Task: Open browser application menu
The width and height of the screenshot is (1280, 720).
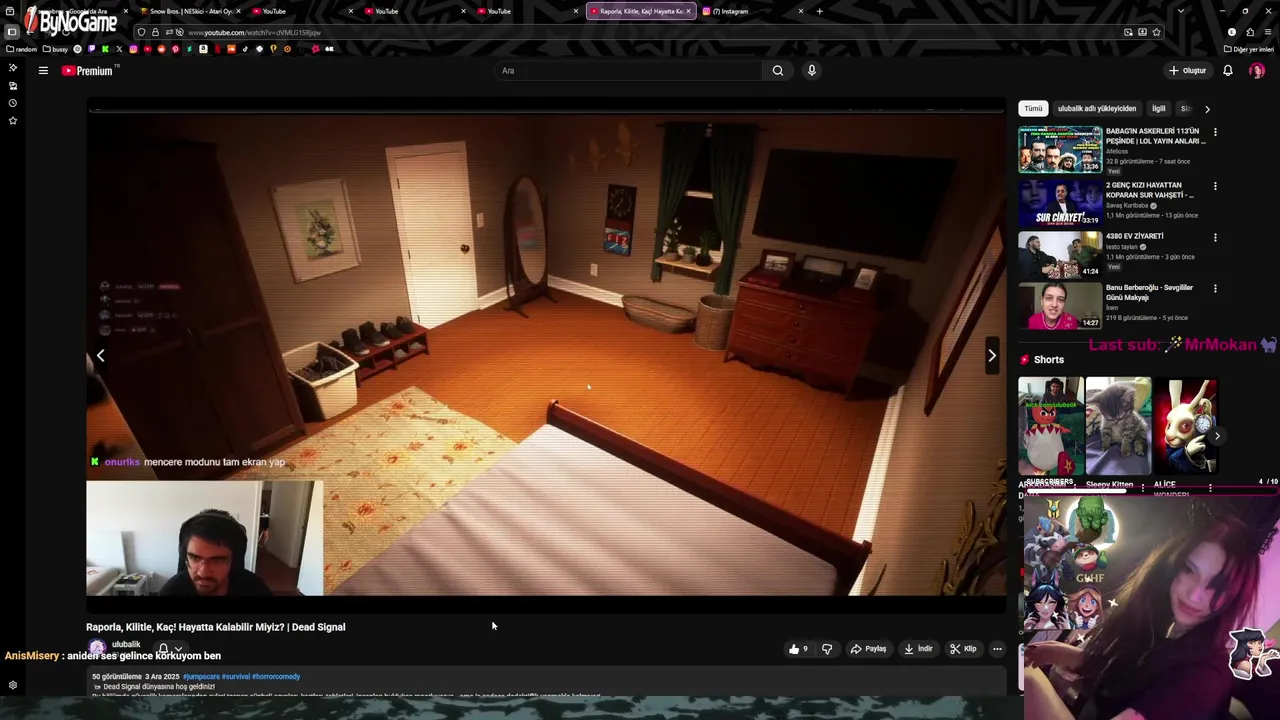Action: (x=1268, y=32)
